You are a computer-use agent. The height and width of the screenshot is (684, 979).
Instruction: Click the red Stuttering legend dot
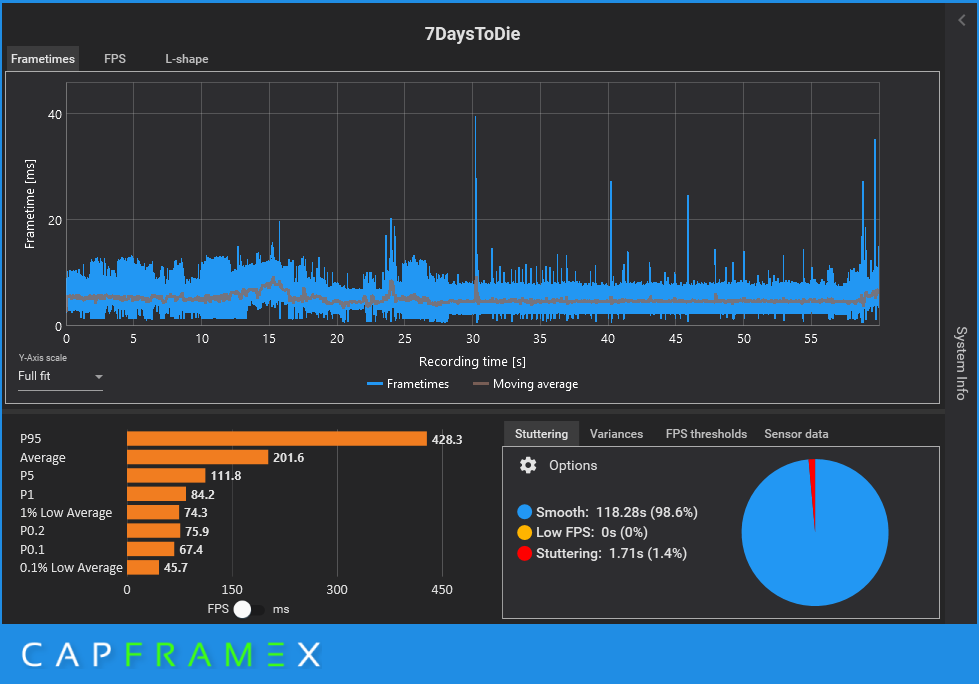point(524,553)
